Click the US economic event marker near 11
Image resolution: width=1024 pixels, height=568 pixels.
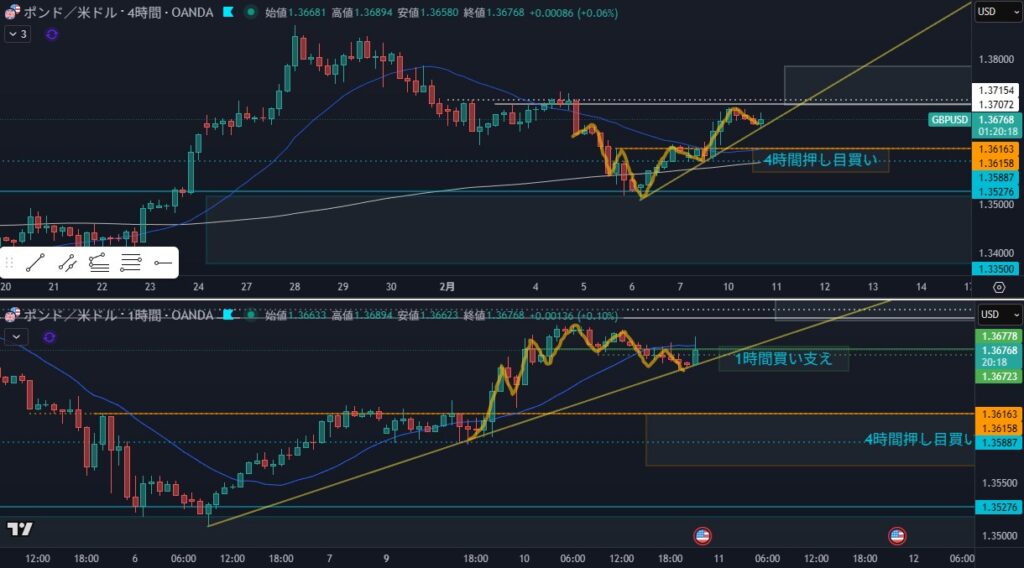coord(703,535)
